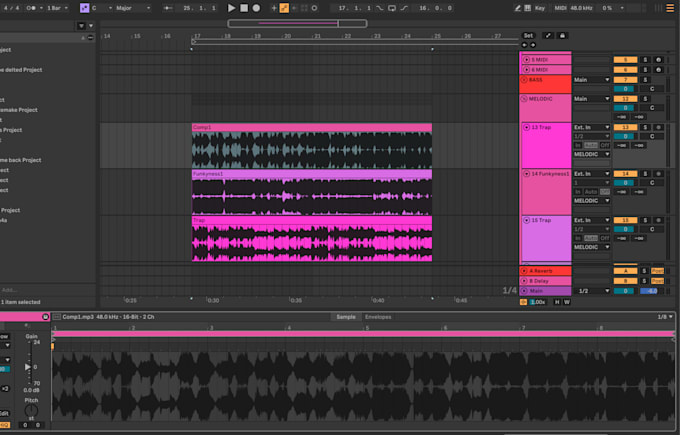Toggle the computer MIDI keyboard icon

click(x=528, y=8)
